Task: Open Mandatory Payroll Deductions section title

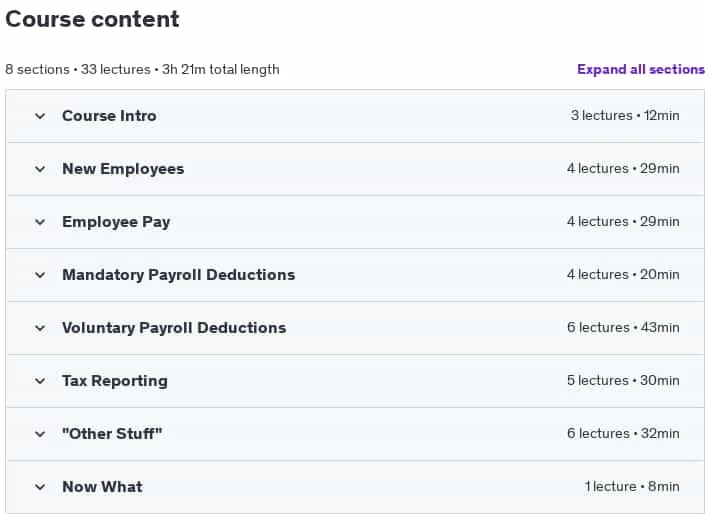Action: coord(178,275)
